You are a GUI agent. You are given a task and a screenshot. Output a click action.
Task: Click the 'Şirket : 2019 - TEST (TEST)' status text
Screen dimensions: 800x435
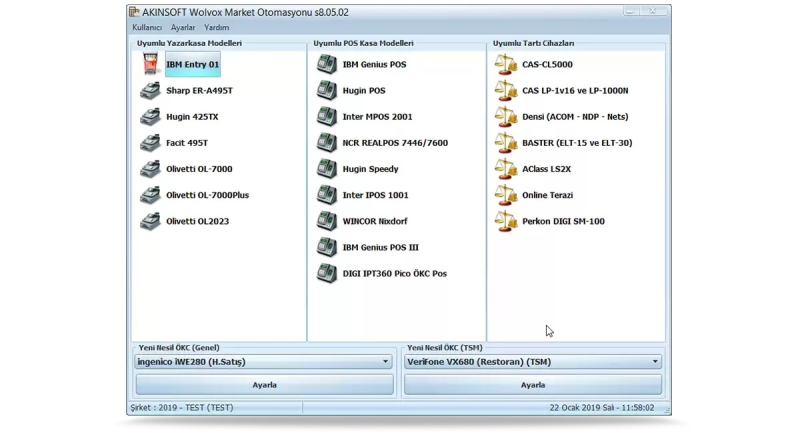click(x=182, y=407)
